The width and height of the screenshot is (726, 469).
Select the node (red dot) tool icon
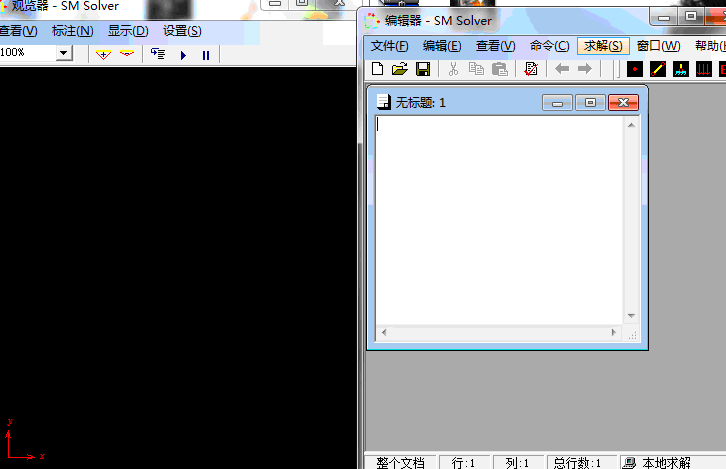(x=635, y=69)
